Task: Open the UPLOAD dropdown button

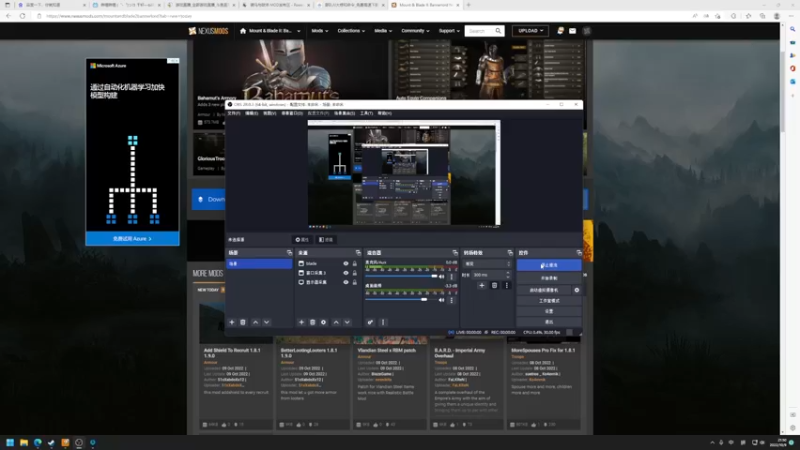Action: pos(530,31)
